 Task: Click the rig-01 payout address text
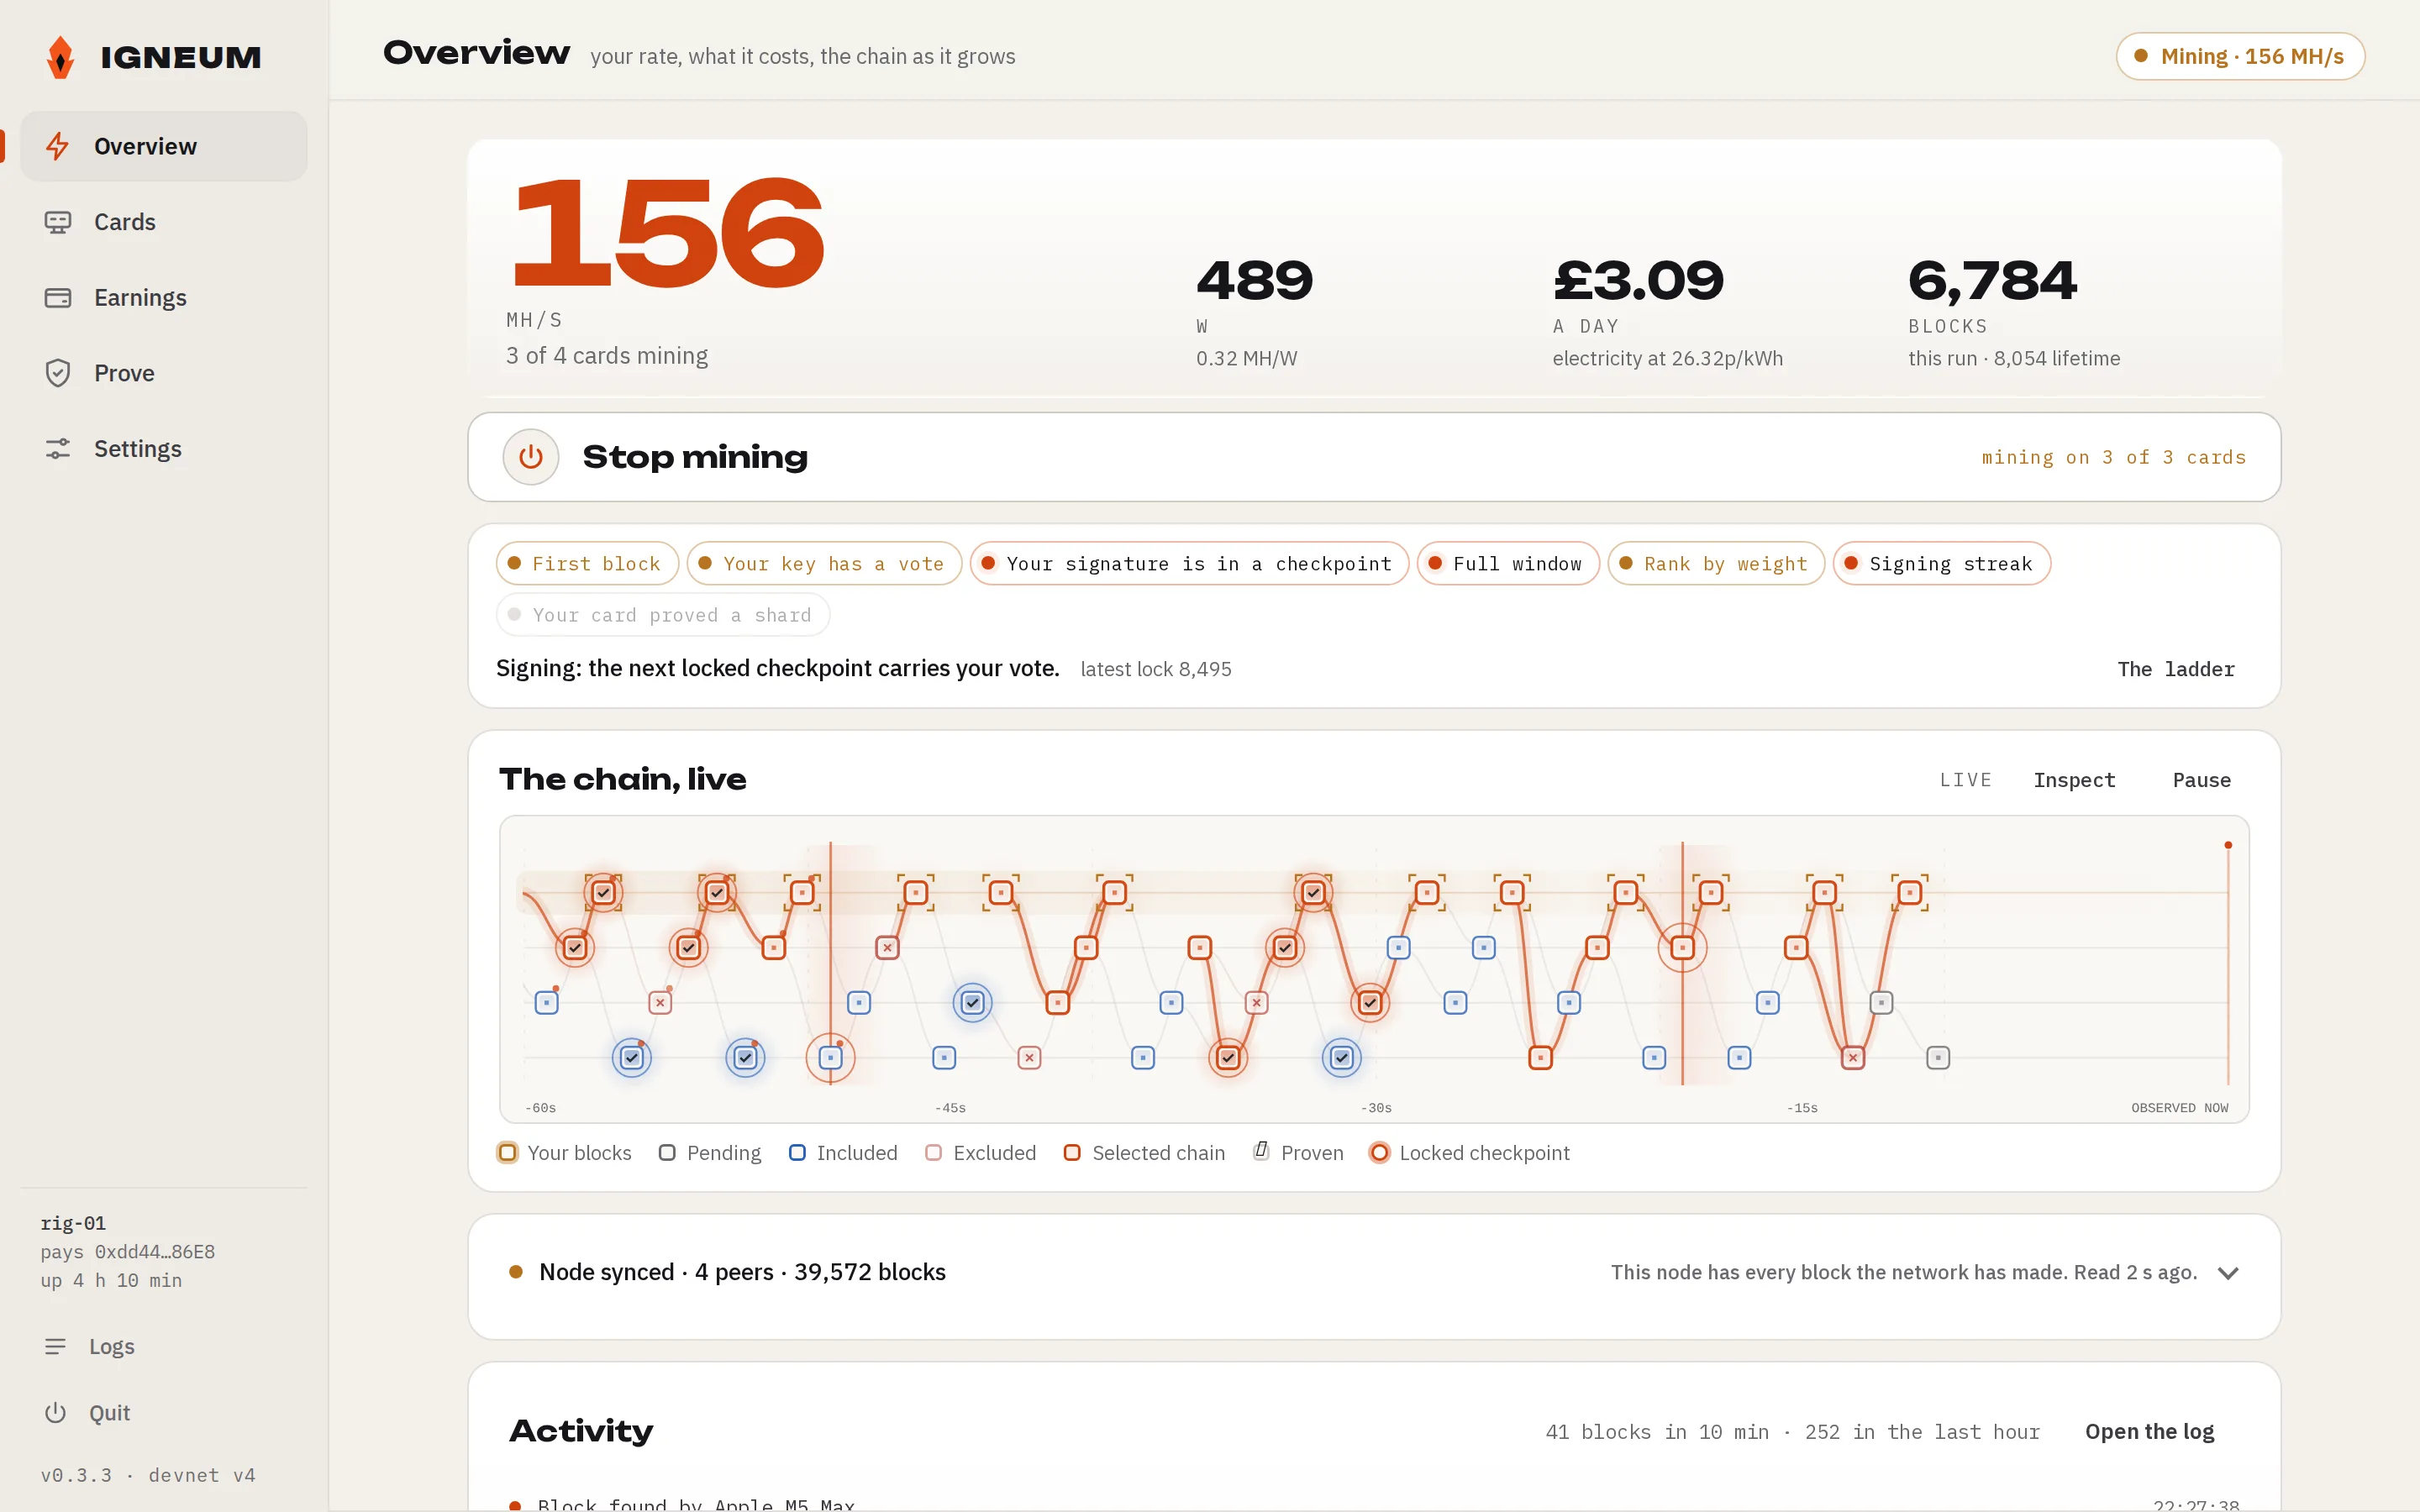click(x=128, y=1252)
